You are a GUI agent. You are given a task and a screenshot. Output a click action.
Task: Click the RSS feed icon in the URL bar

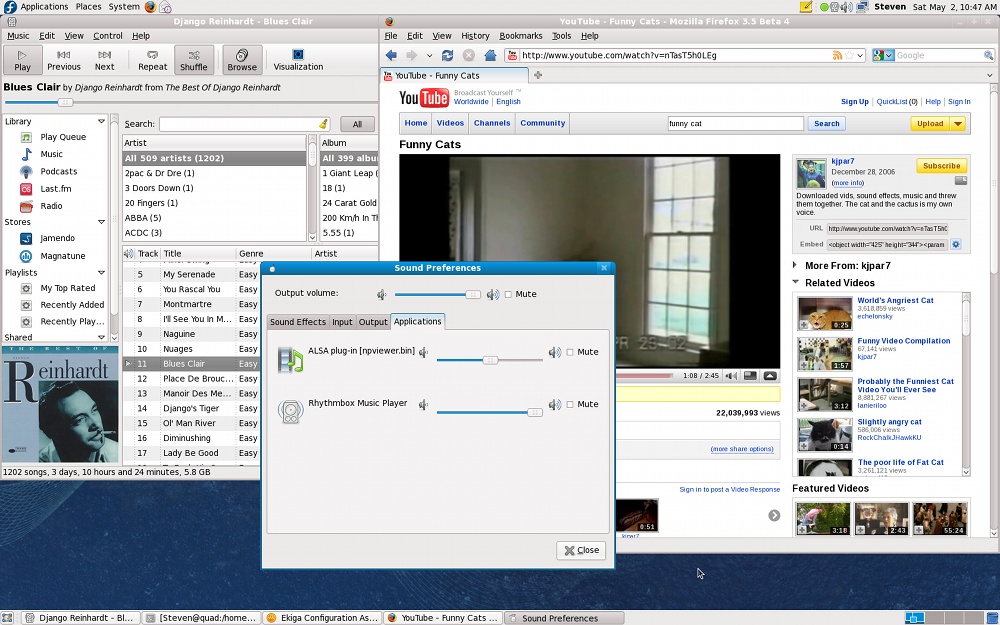837,55
